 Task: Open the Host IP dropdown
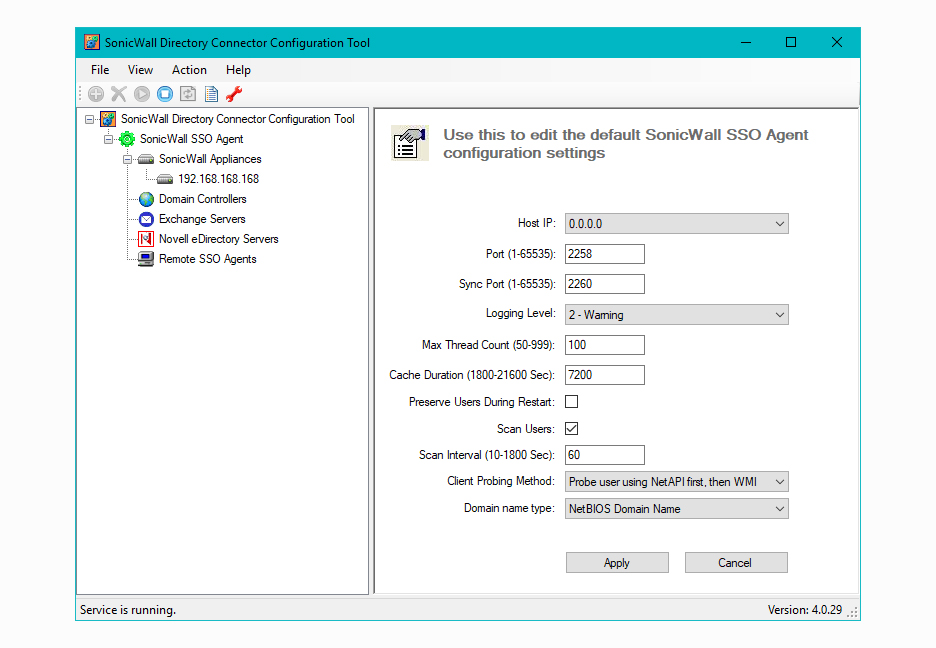(x=676, y=224)
